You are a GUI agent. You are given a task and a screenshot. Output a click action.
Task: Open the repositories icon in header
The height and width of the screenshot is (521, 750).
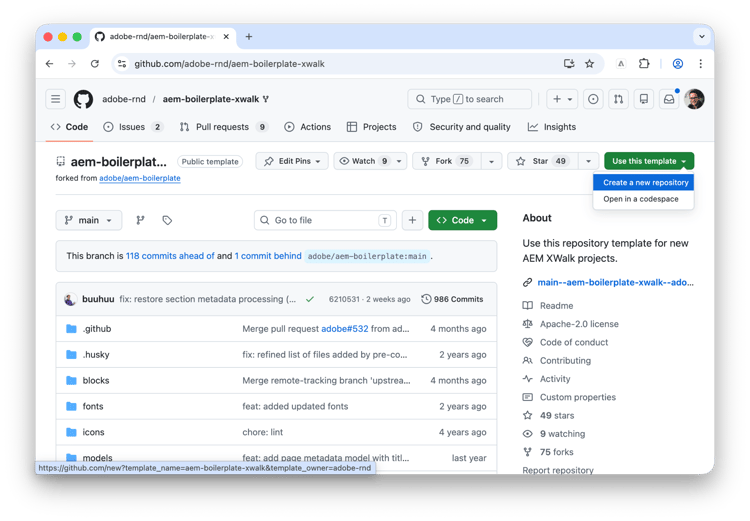pos(644,99)
